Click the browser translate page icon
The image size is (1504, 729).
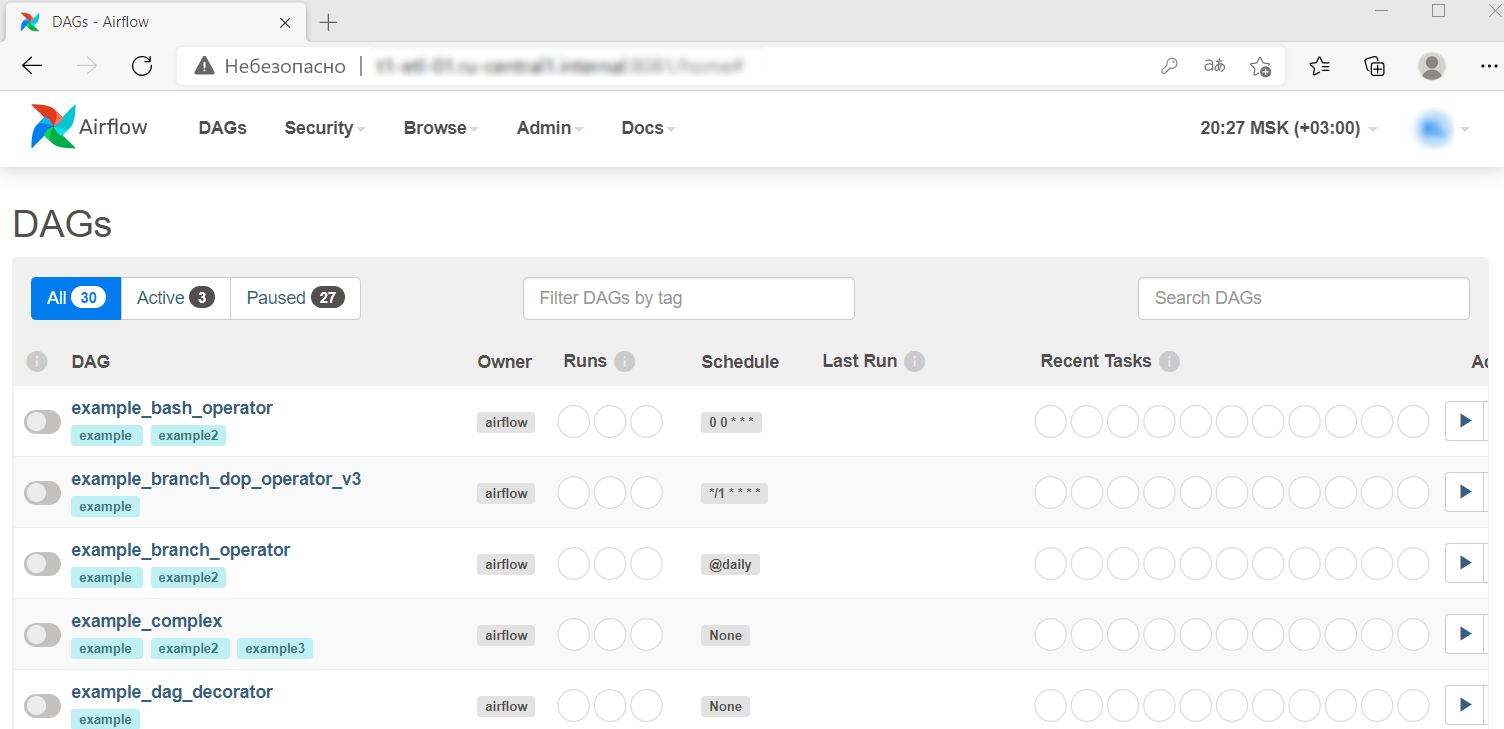point(1214,66)
